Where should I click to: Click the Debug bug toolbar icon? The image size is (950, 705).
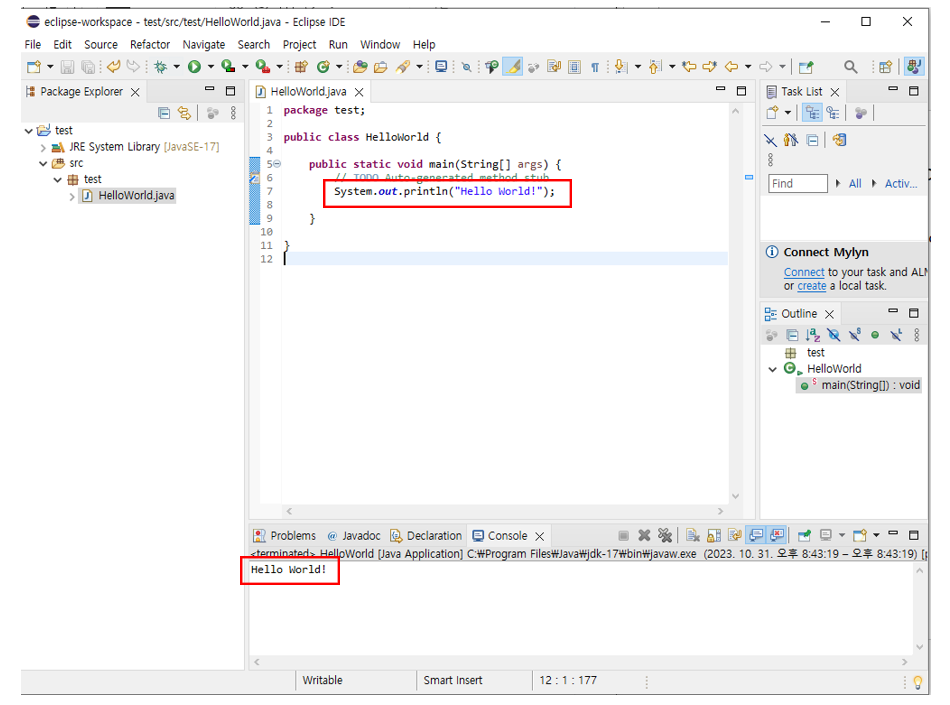[x=161, y=67]
